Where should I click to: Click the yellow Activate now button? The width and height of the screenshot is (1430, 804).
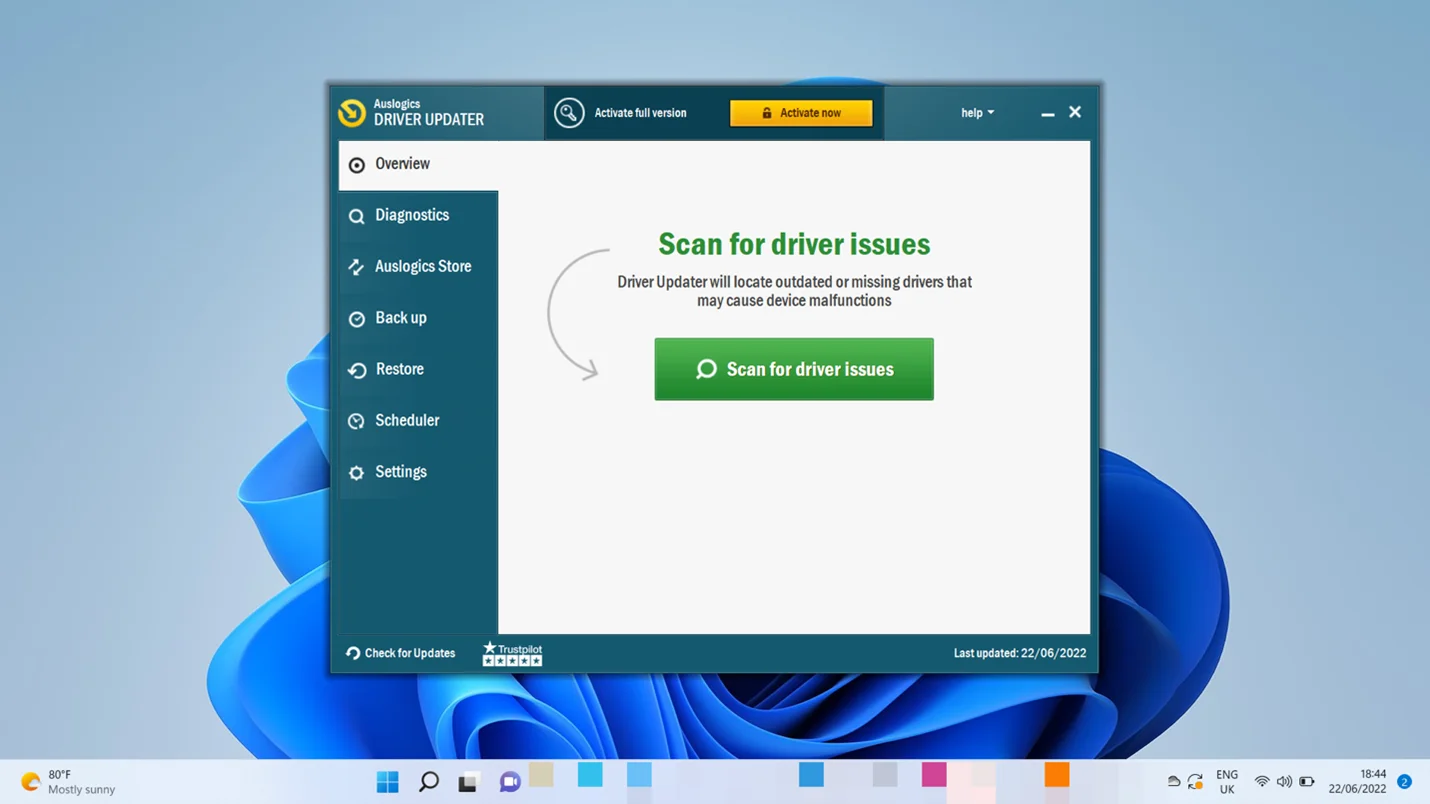[801, 113]
